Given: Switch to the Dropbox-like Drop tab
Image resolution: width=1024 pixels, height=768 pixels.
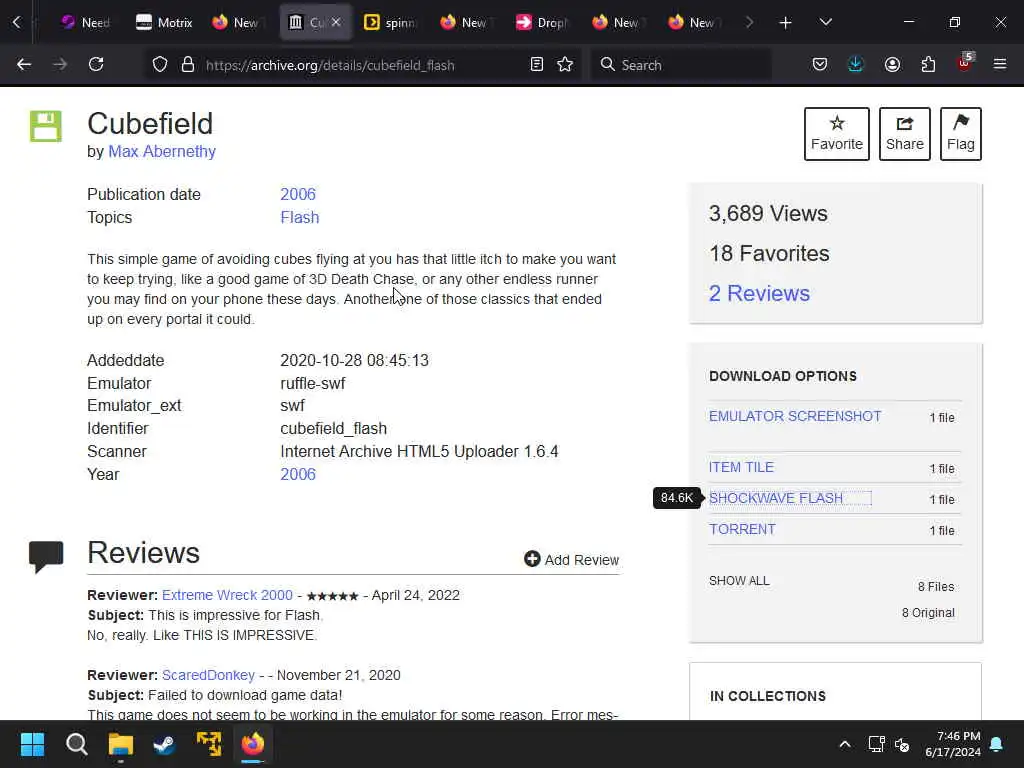Looking at the screenshot, I should coord(541,23).
